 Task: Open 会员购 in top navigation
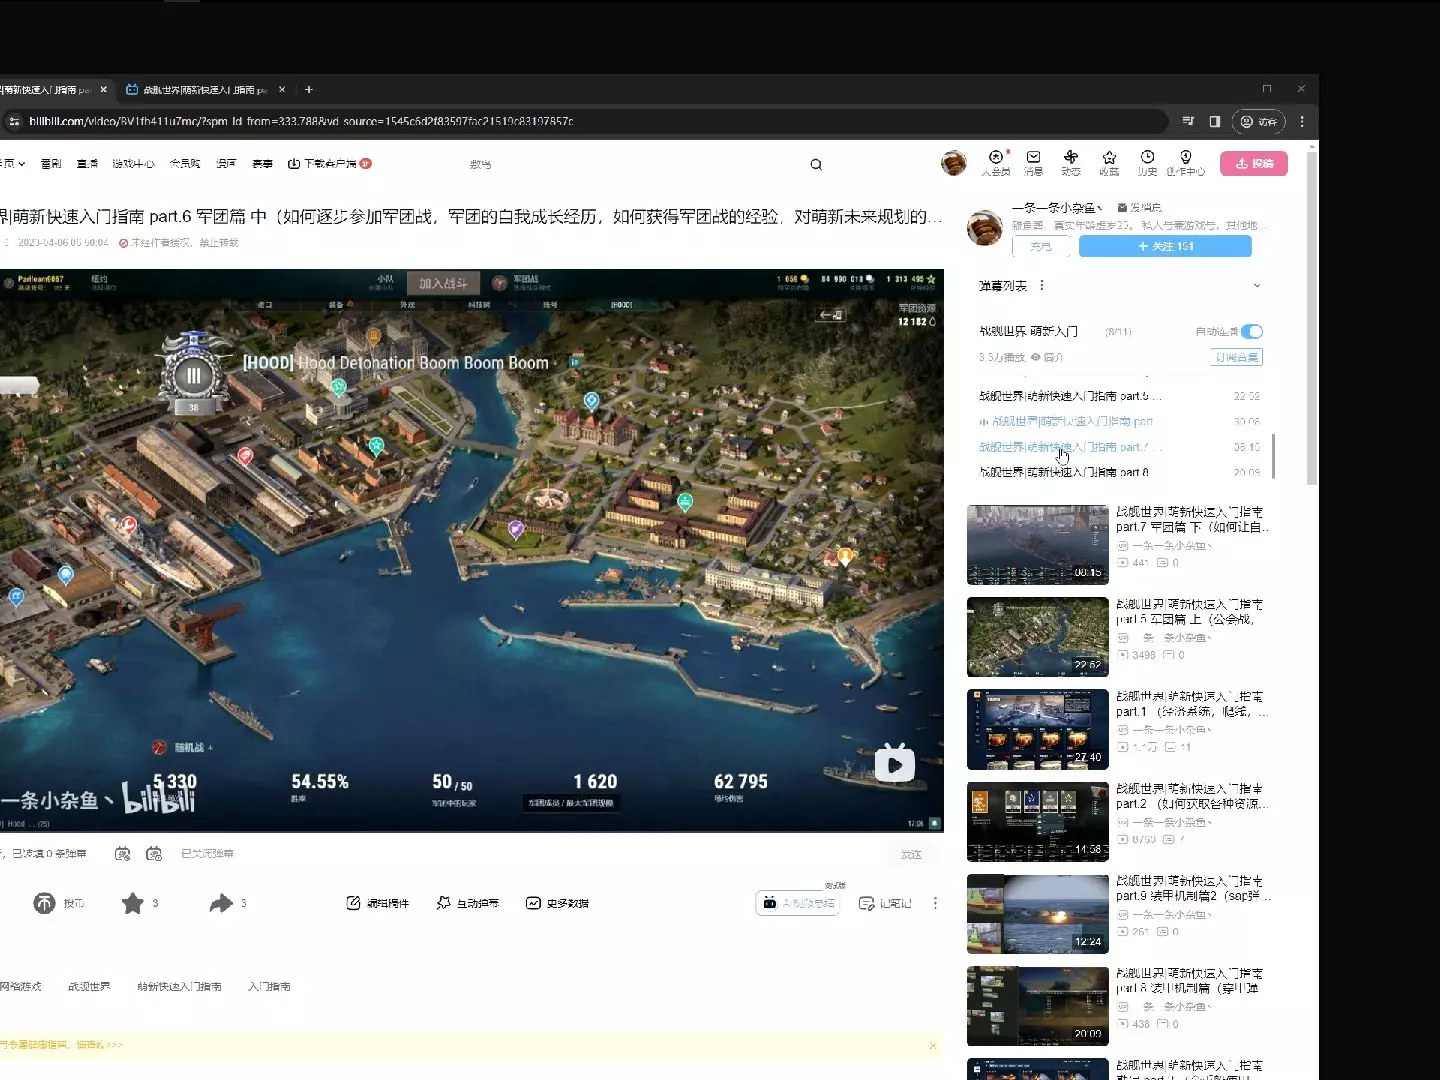click(x=185, y=164)
